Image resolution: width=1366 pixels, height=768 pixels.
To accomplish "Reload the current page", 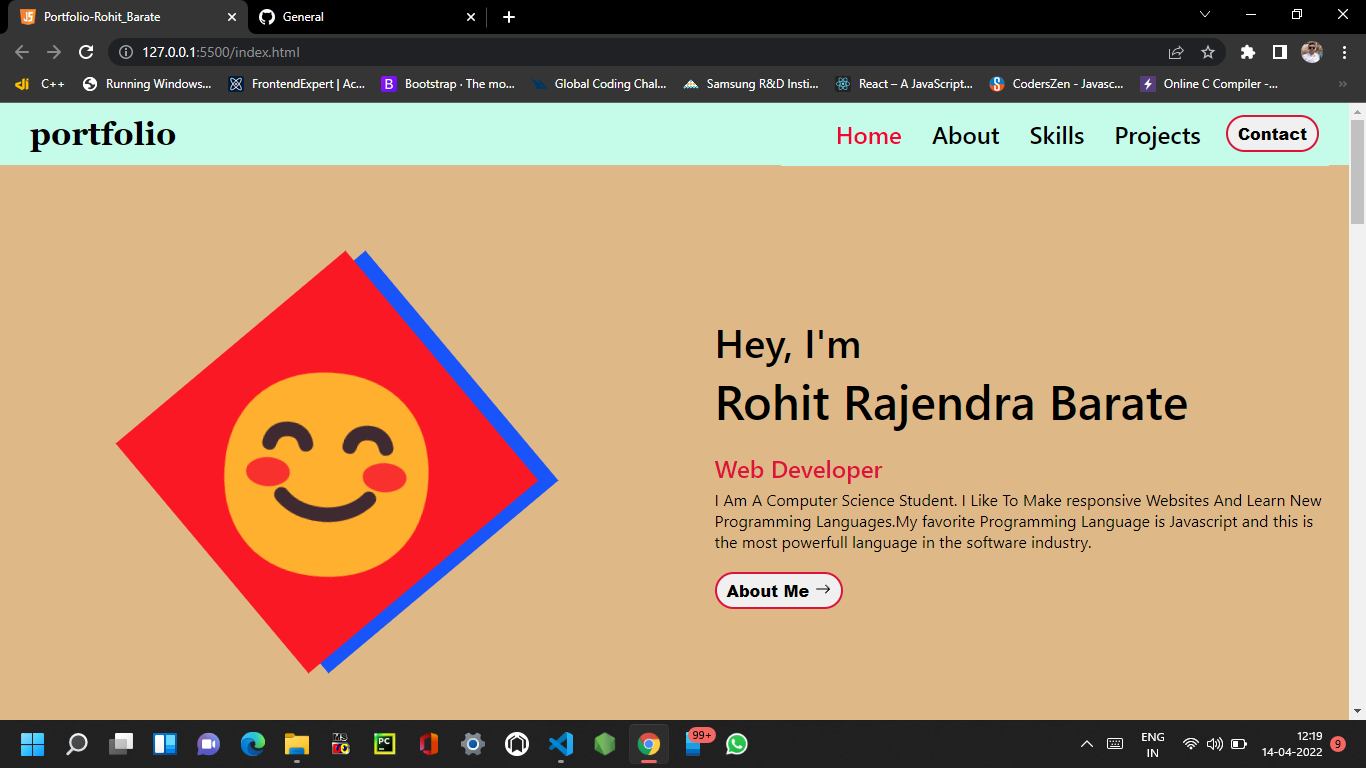I will point(86,51).
